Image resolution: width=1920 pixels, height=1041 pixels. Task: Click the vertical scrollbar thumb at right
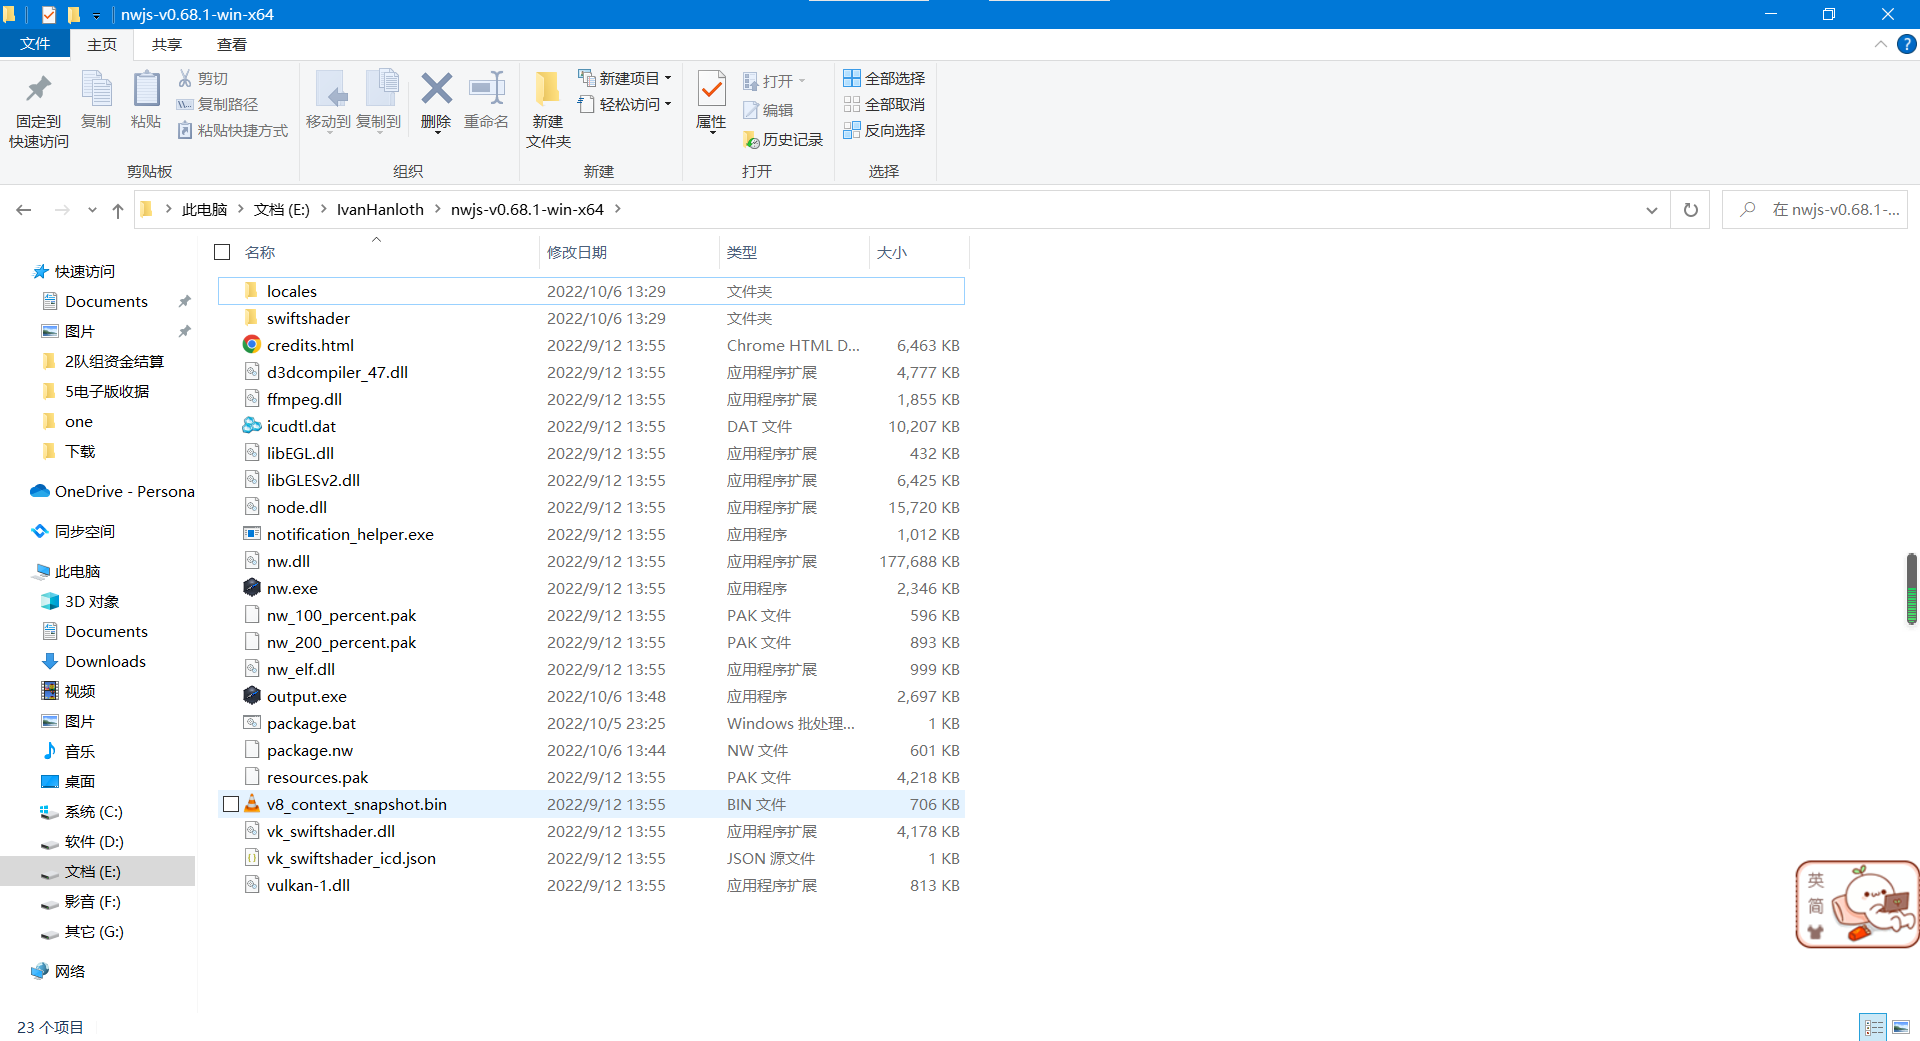click(x=1911, y=588)
